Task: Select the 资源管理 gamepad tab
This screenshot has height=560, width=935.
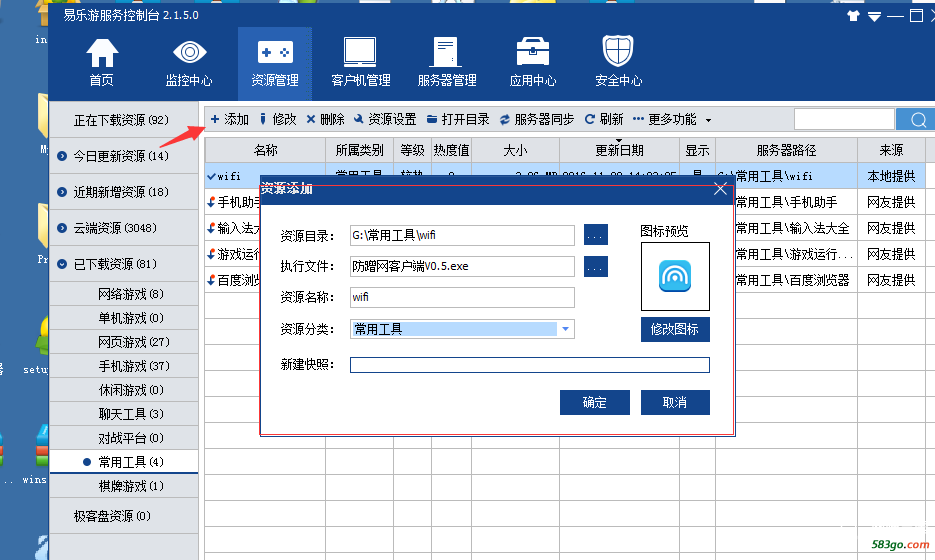Action: coord(275,63)
